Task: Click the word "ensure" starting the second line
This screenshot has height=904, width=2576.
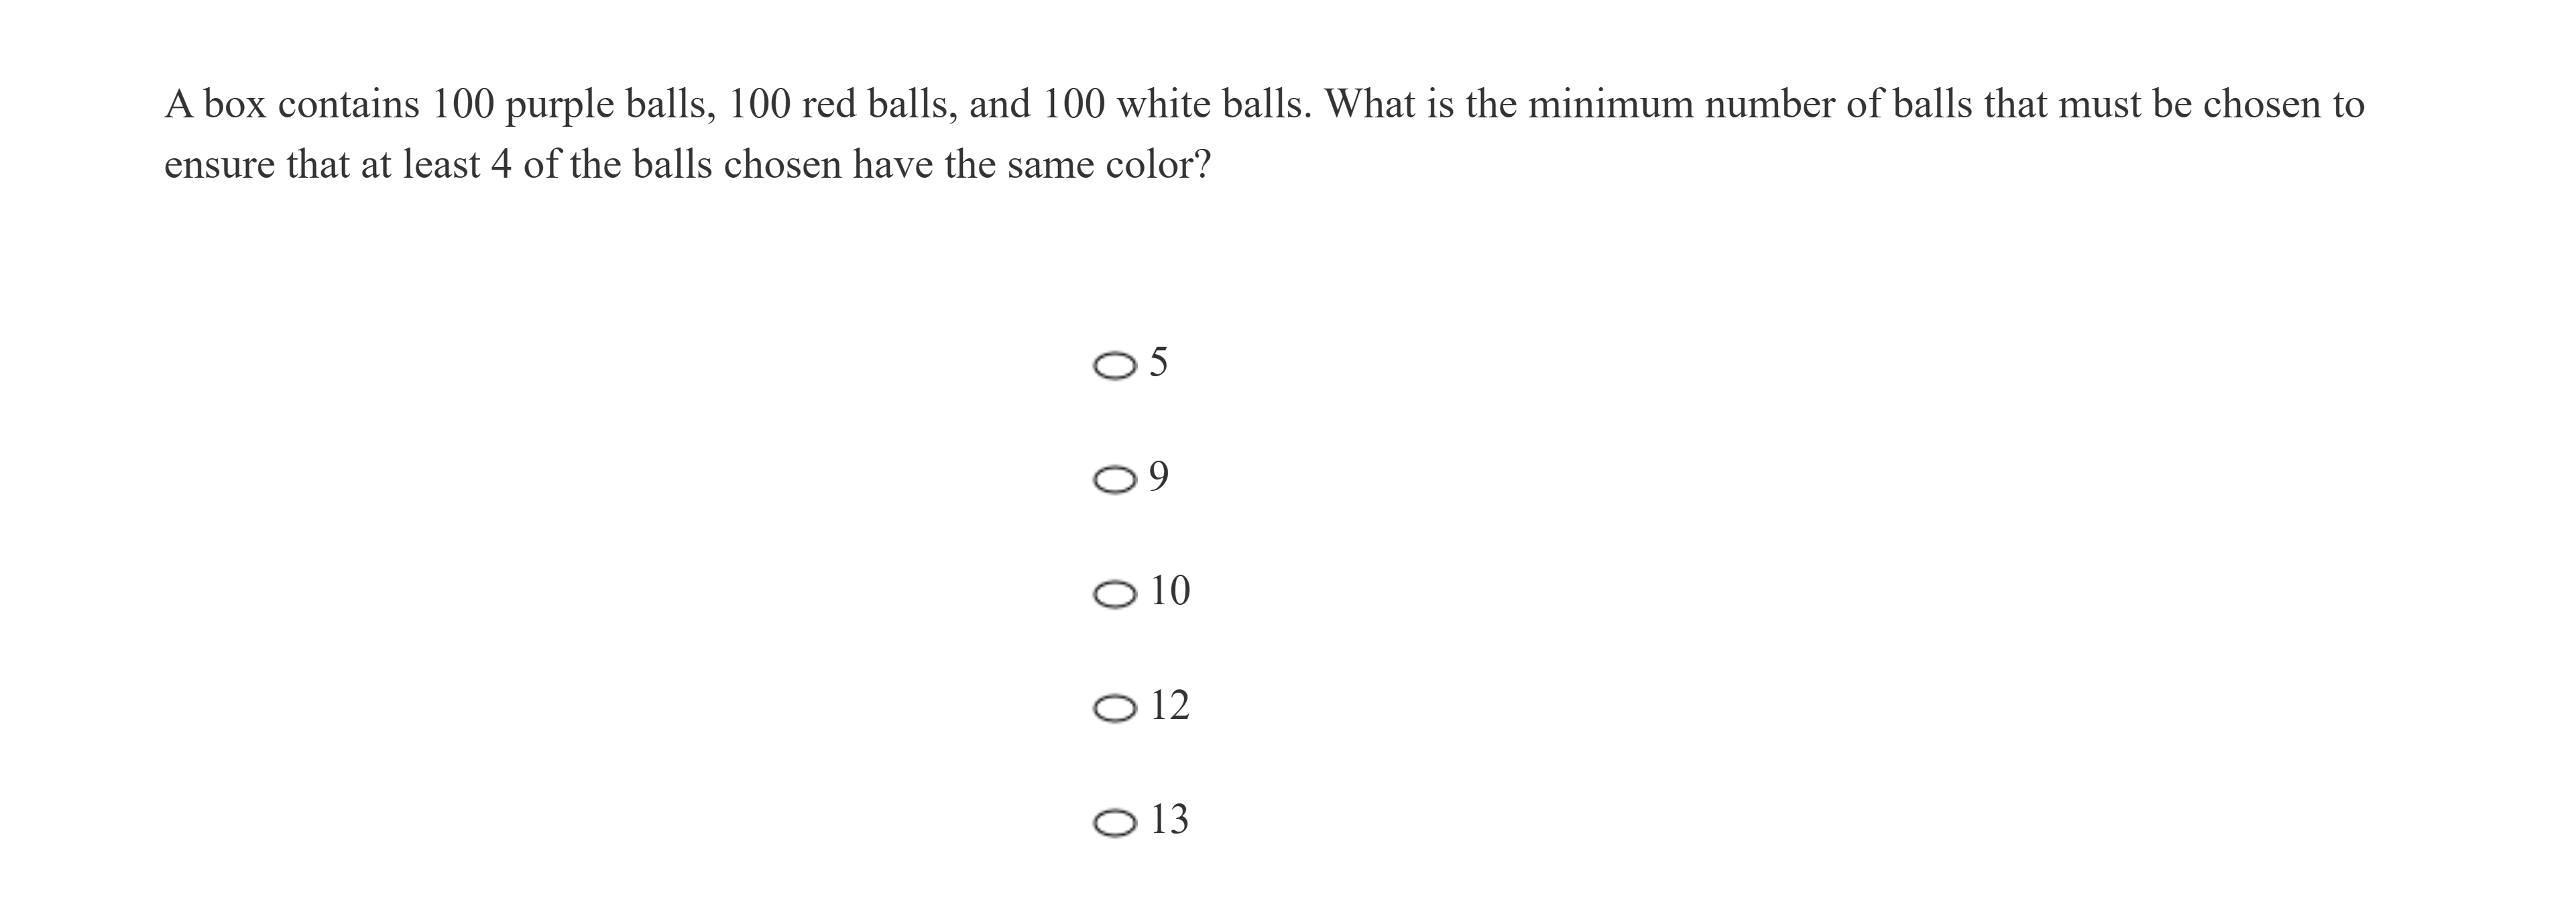Action: click(x=219, y=165)
